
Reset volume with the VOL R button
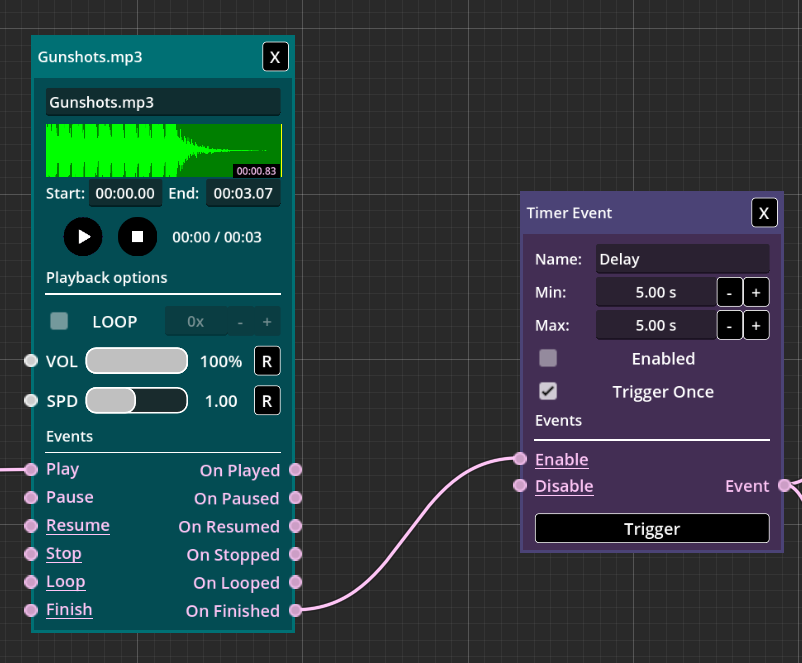tap(267, 361)
